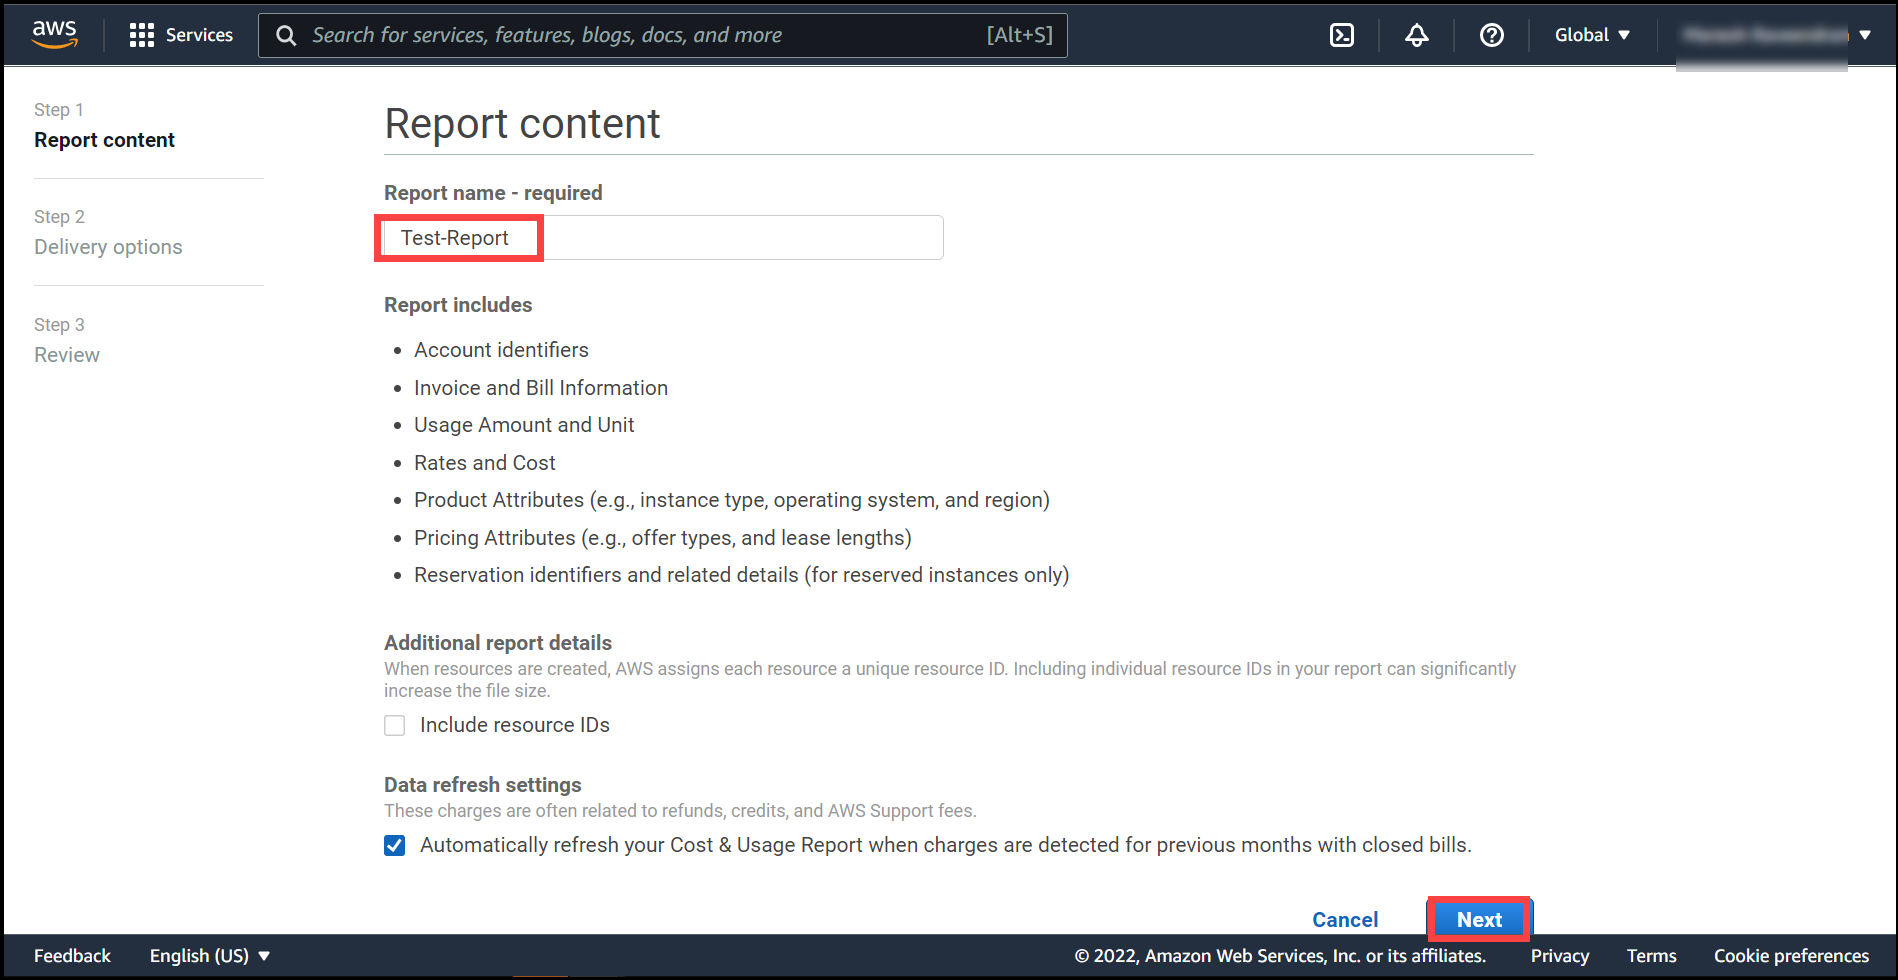This screenshot has height=980, width=1898.
Task: Click the copyright Amazon Web Services text
Action: (1280, 956)
